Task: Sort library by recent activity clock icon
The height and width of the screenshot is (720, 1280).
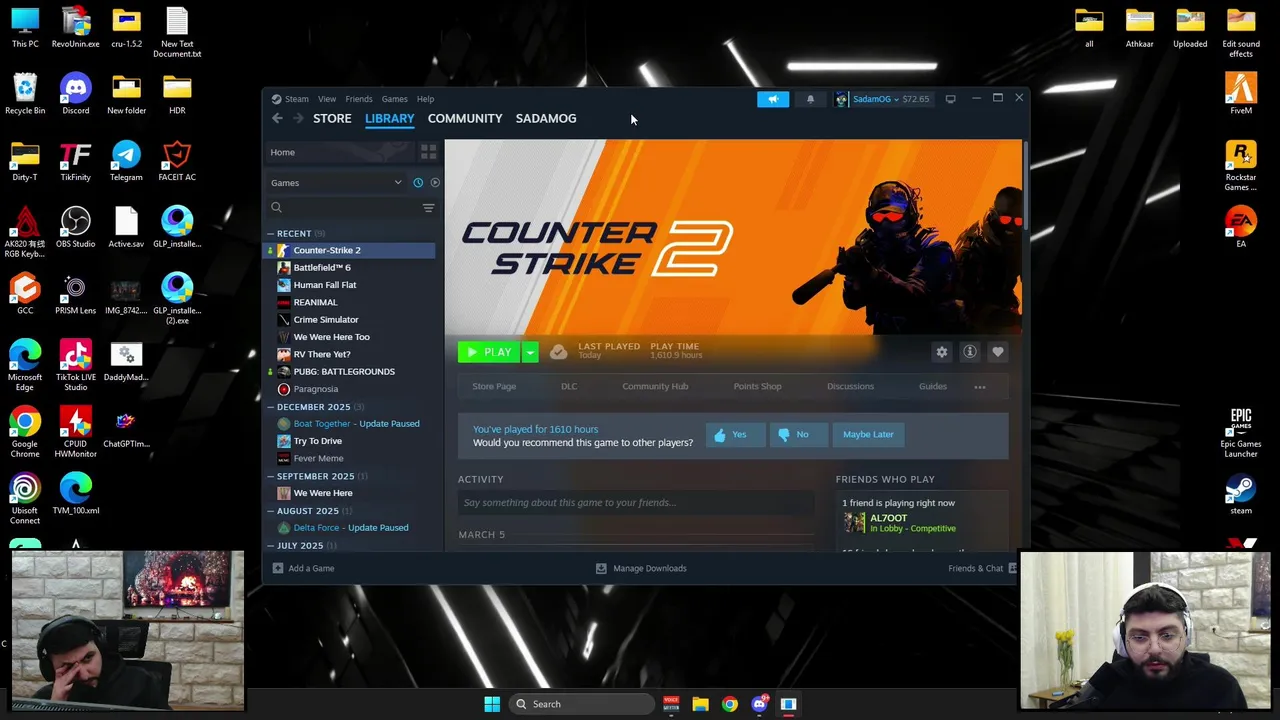Action: (x=418, y=183)
